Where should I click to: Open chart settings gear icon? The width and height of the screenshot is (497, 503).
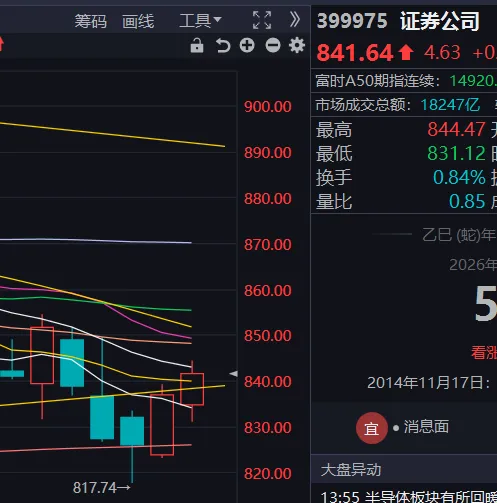coord(297,45)
